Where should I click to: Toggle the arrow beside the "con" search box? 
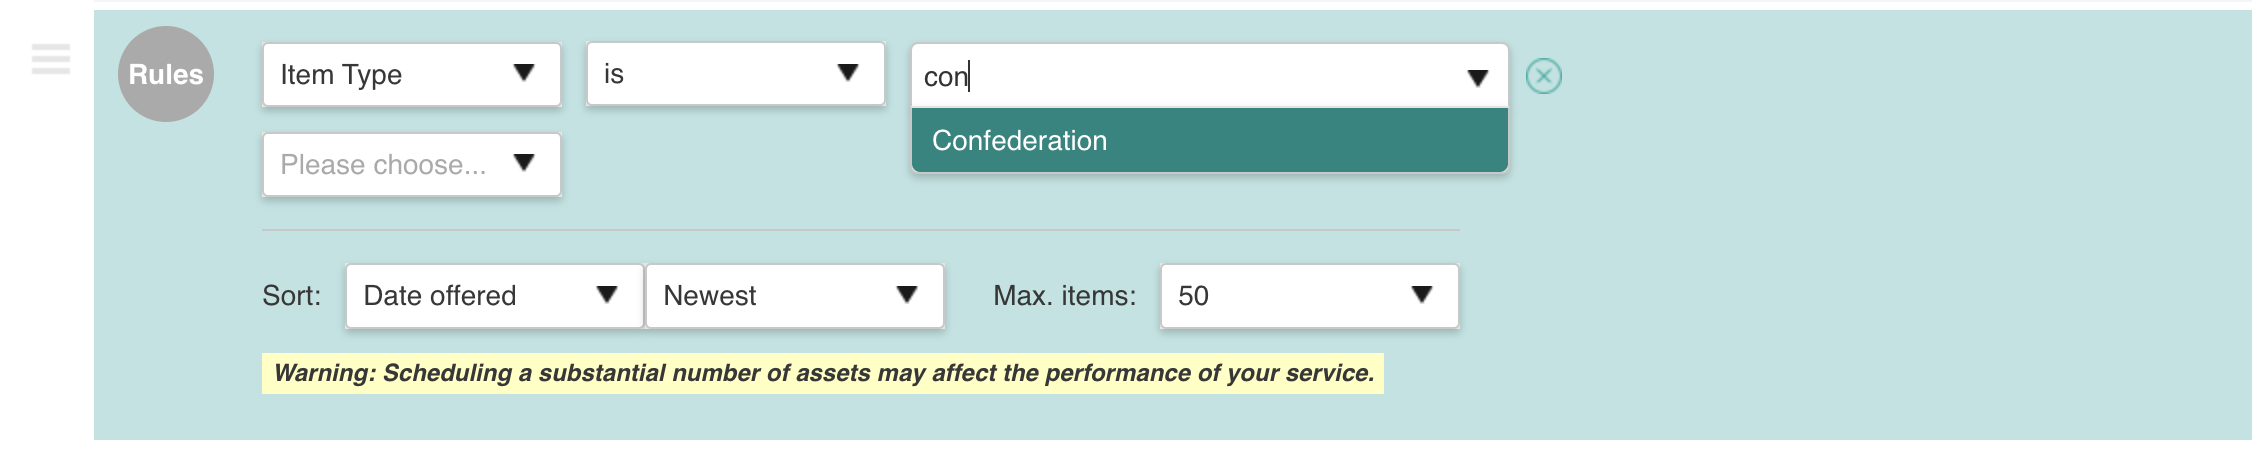point(1478,78)
